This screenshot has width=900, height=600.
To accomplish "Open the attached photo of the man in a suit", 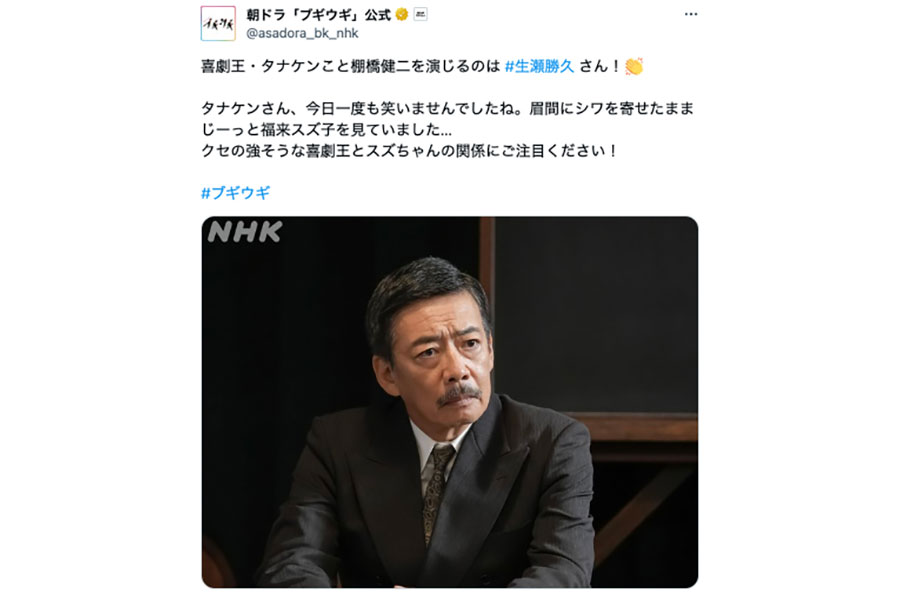I will [x=449, y=402].
